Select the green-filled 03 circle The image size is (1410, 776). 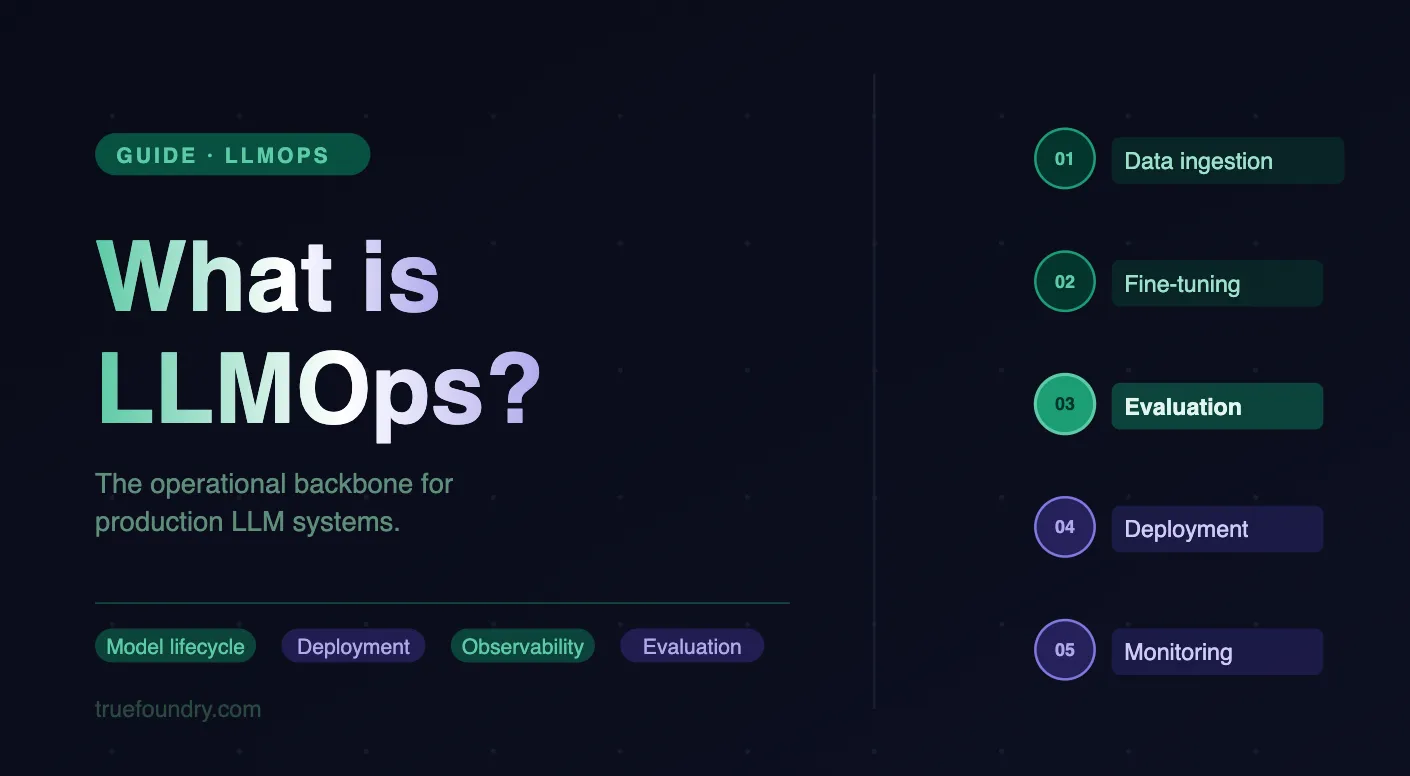[1064, 404]
